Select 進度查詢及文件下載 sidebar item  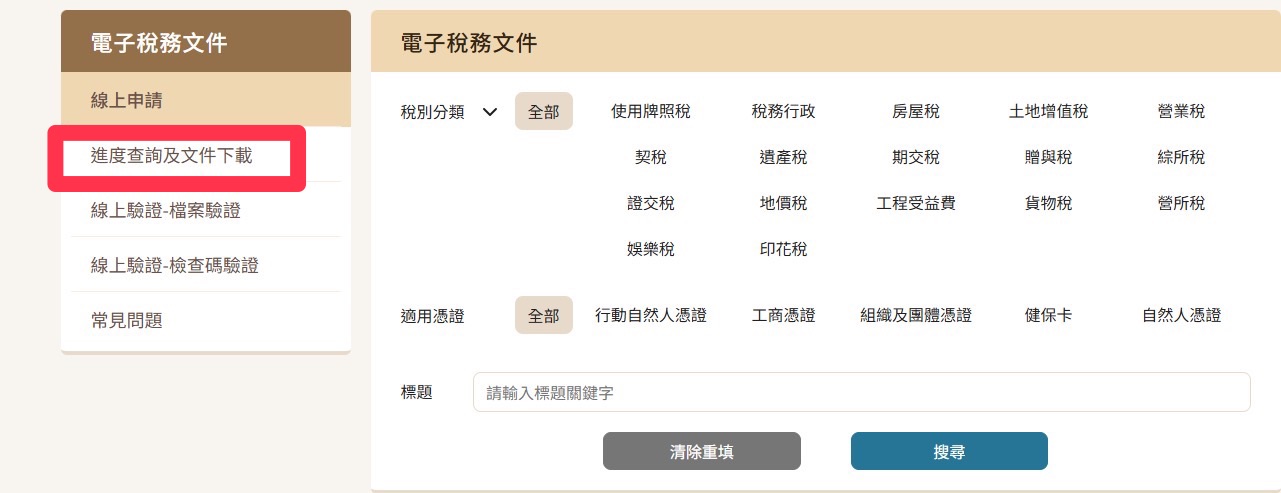[171, 156]
